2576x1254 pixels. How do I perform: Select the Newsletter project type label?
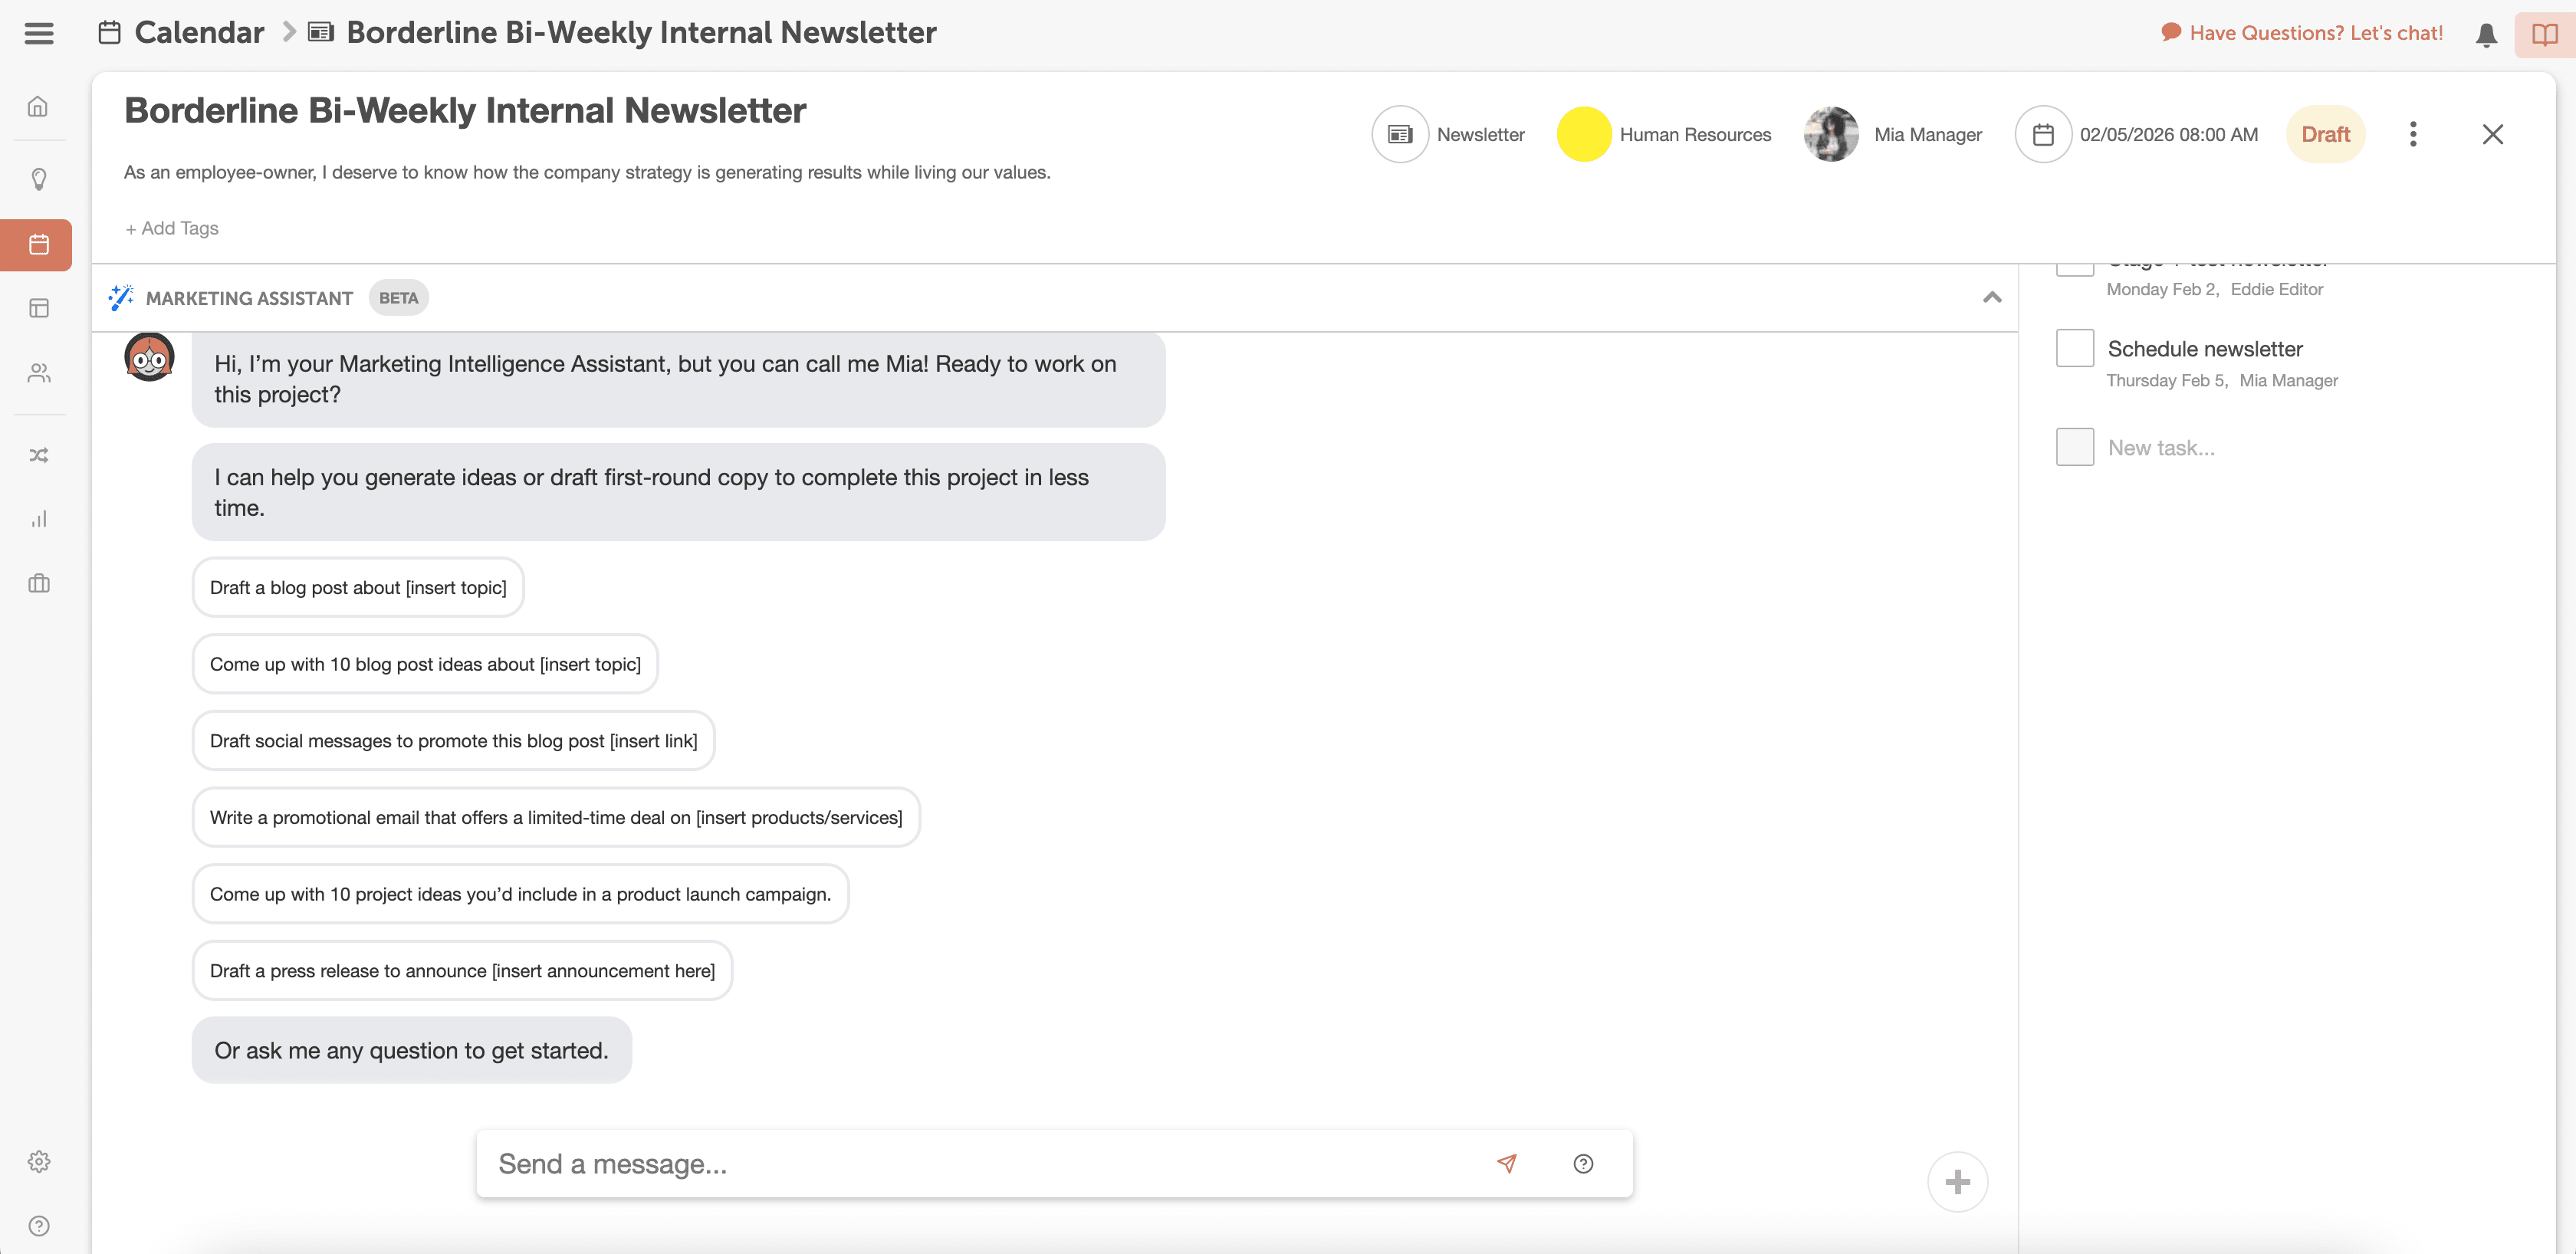coord(1479,134)
